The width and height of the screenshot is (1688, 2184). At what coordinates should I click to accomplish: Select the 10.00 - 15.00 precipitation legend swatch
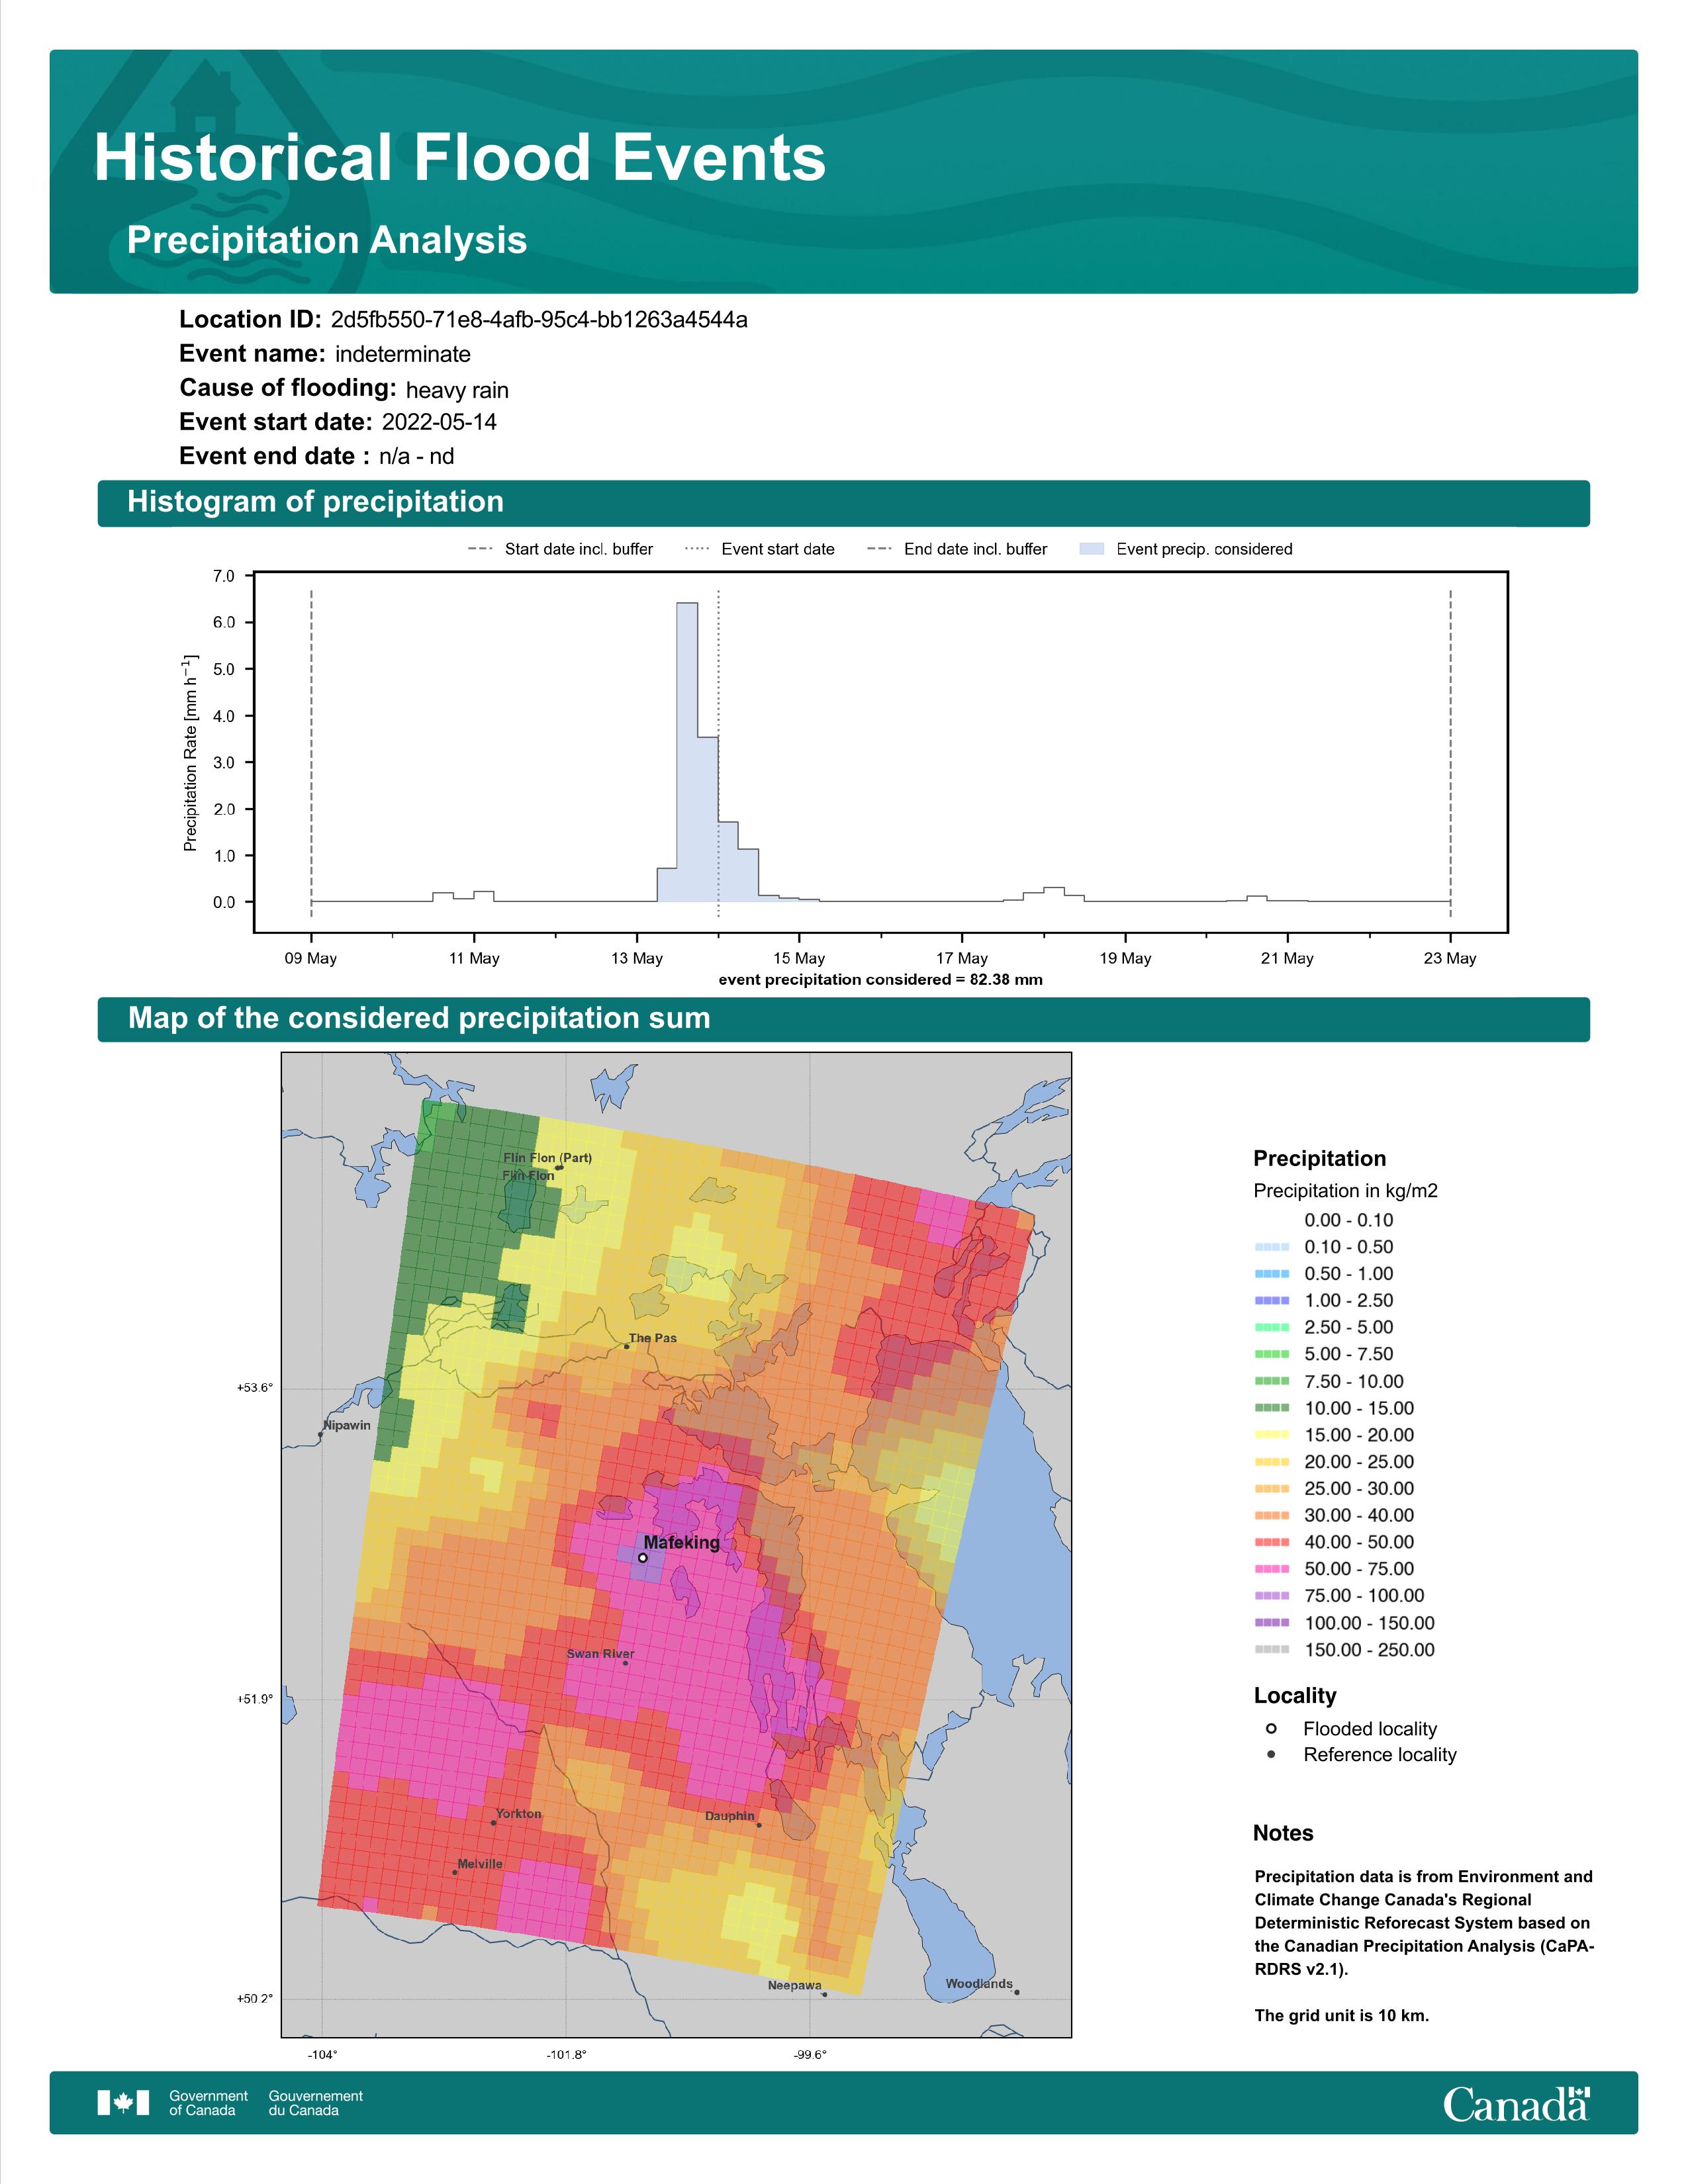pos(1272,1408)
